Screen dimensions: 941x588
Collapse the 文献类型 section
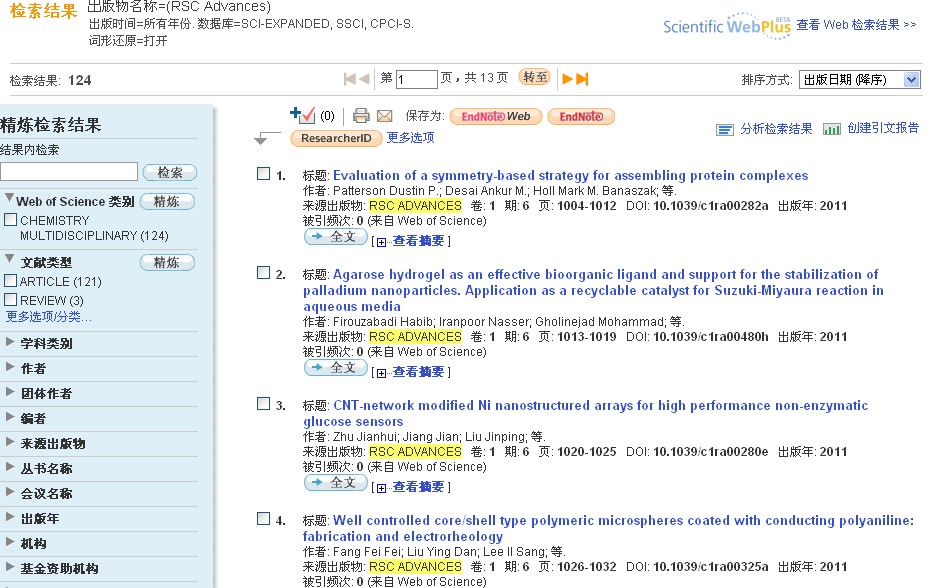pos(9,258)
